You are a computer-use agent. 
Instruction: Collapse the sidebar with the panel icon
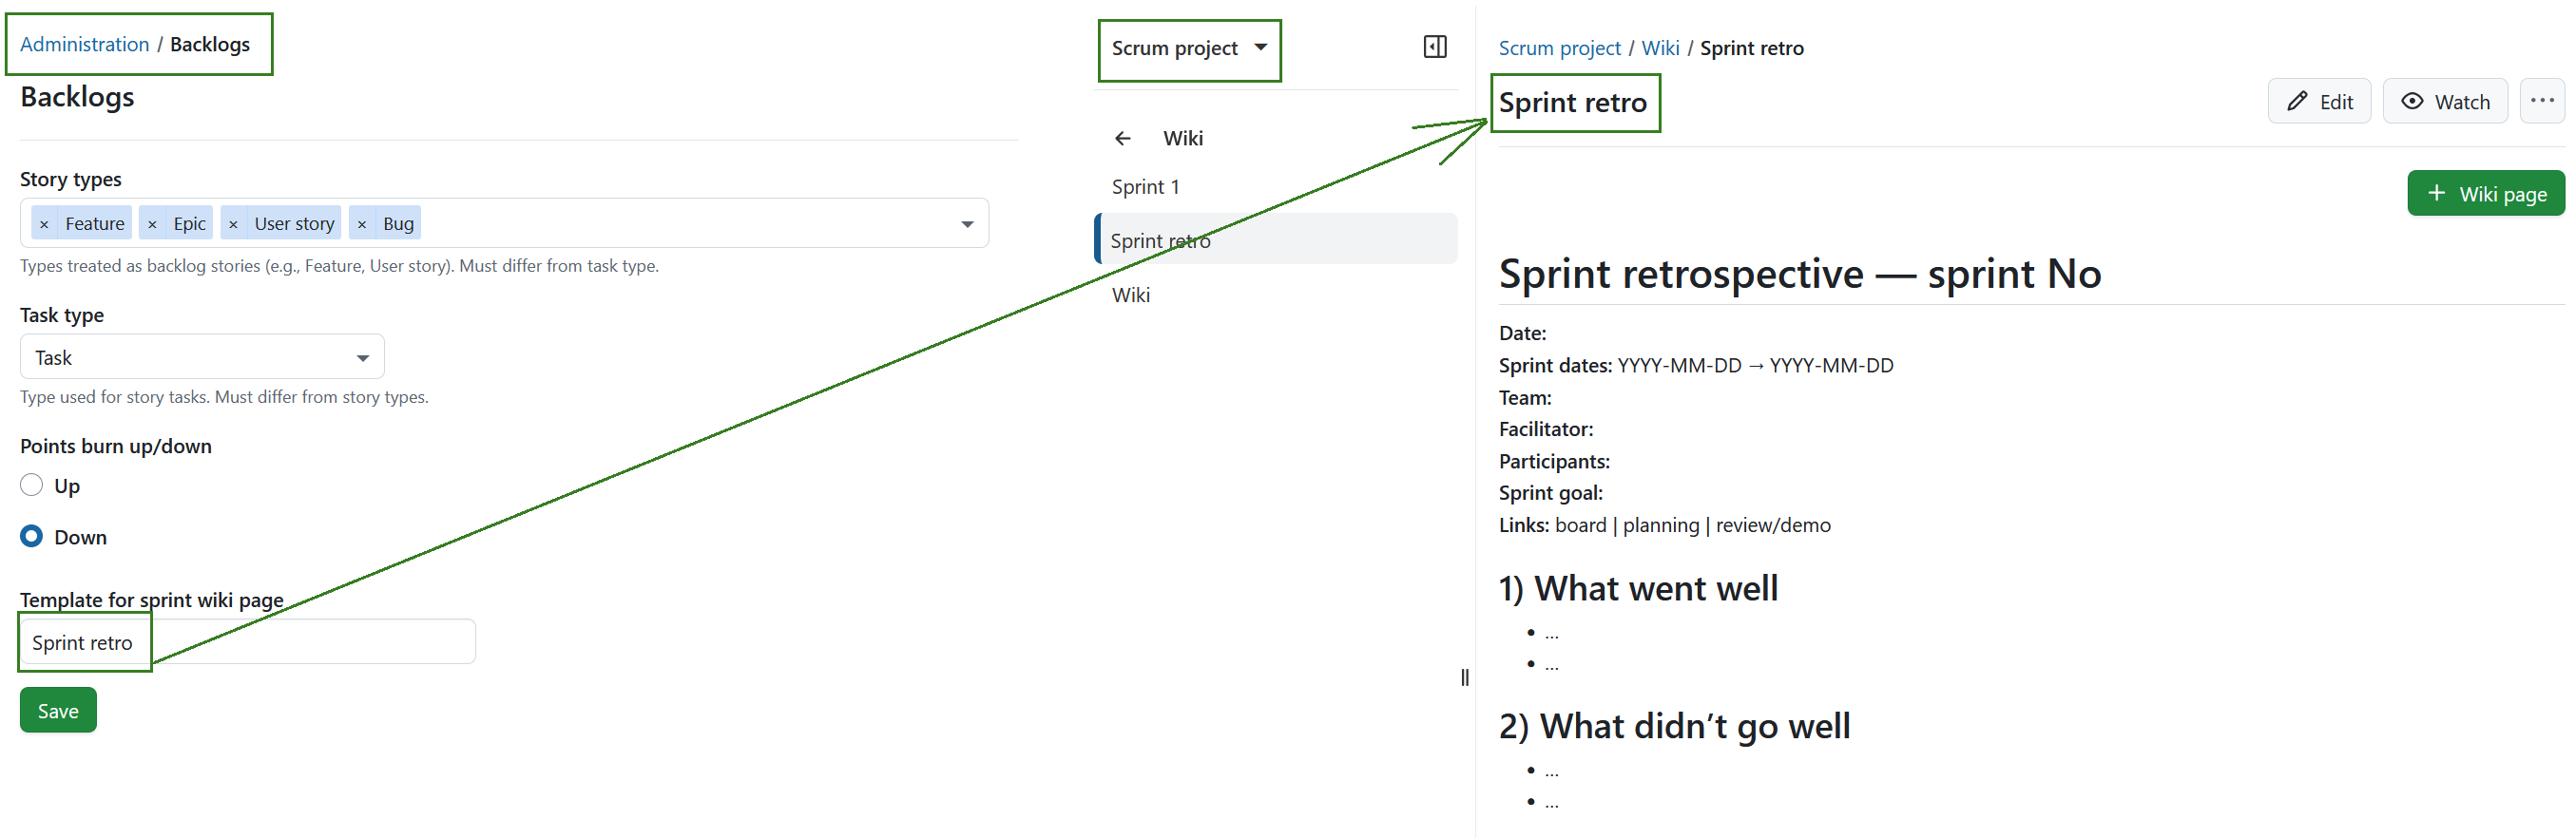coord(1435,47)
